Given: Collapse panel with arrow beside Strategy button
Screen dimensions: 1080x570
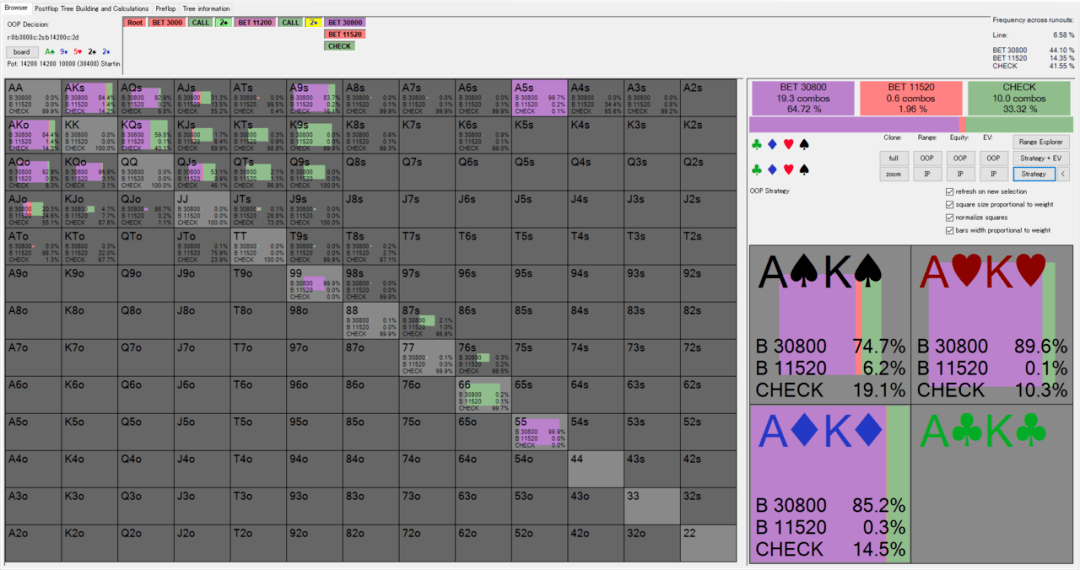Looking at the screenshot, I should click(x=1063, y=174).
